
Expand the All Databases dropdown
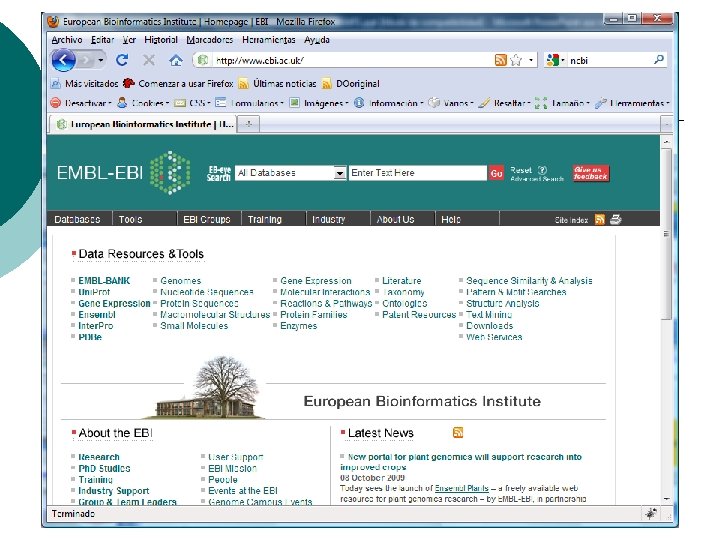[x=339, y=173]
